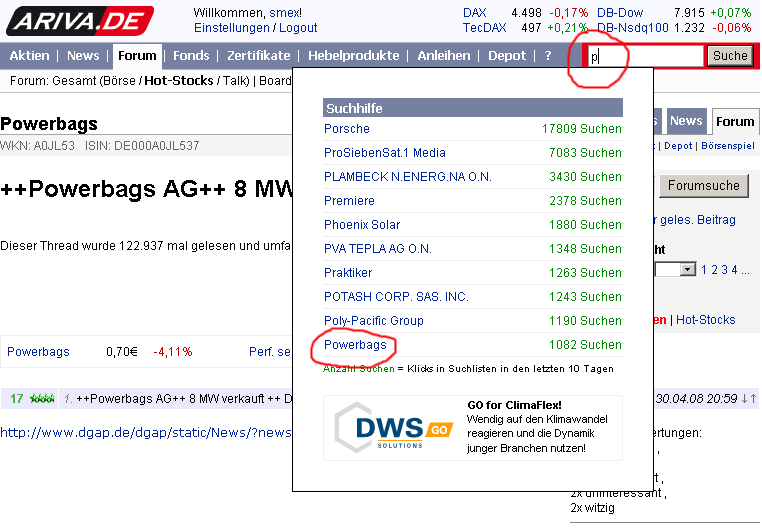Click the Perf. se link
This screenshot has height=529, width=762.
270,352
